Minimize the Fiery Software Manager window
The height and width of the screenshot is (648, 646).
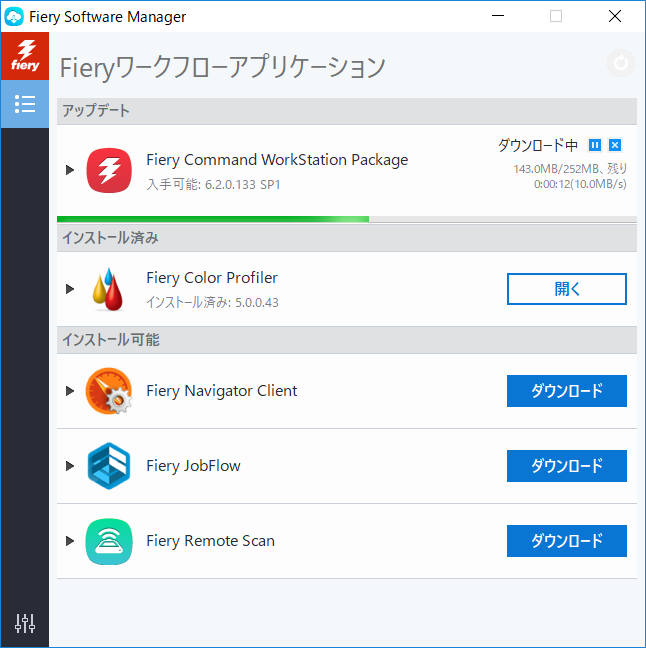[x=498, y=16]
